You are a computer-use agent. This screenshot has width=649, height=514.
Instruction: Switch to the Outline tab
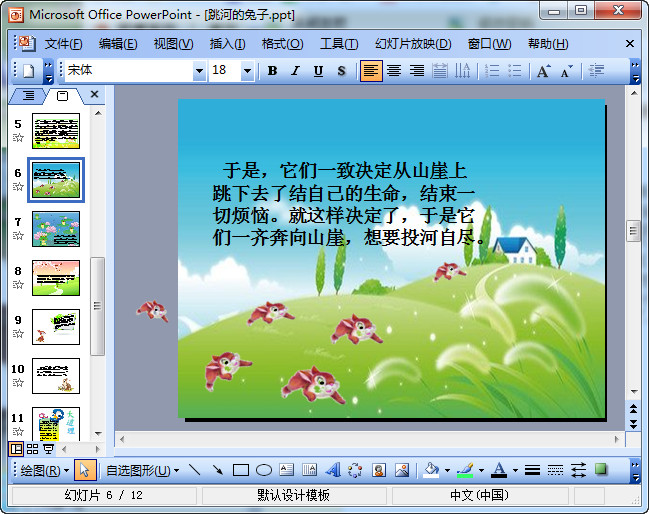28,96
